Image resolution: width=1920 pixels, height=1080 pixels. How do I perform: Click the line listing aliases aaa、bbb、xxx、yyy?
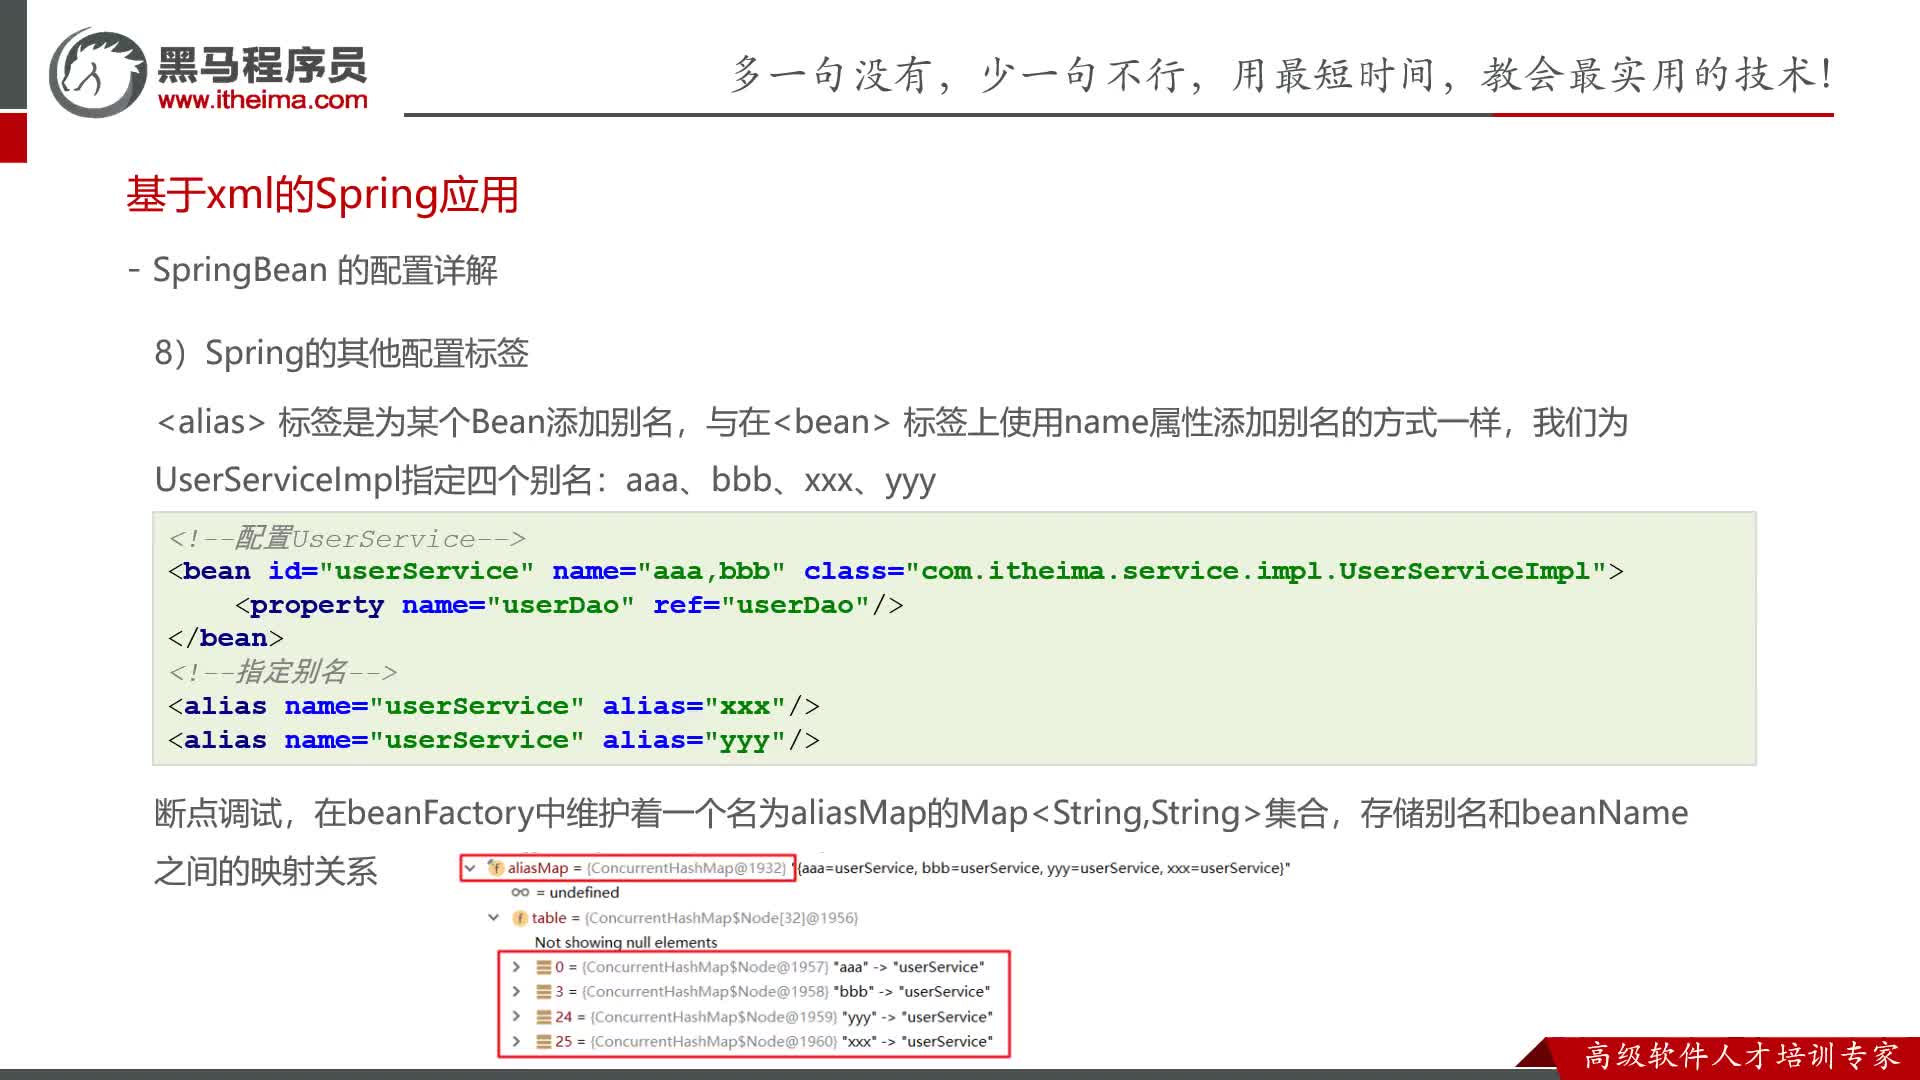[545, 481]
